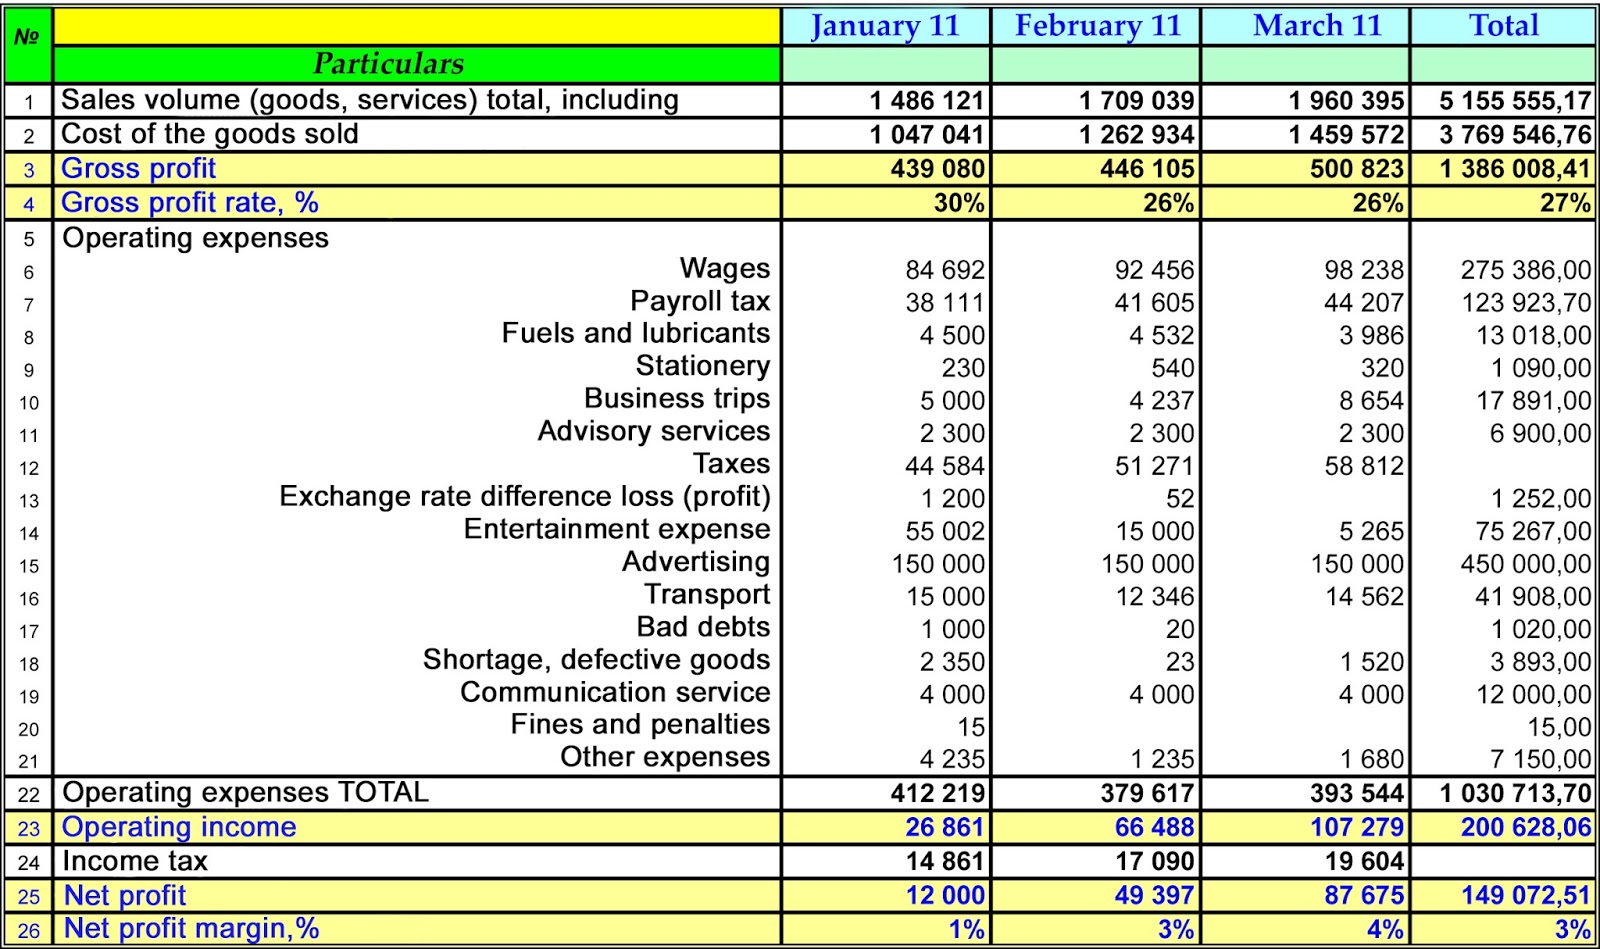The height and width of the screenshot is (949, 1600).
Task: Click the Entertainment expense label
Action: pyautogui.click(x=619, y=529)
